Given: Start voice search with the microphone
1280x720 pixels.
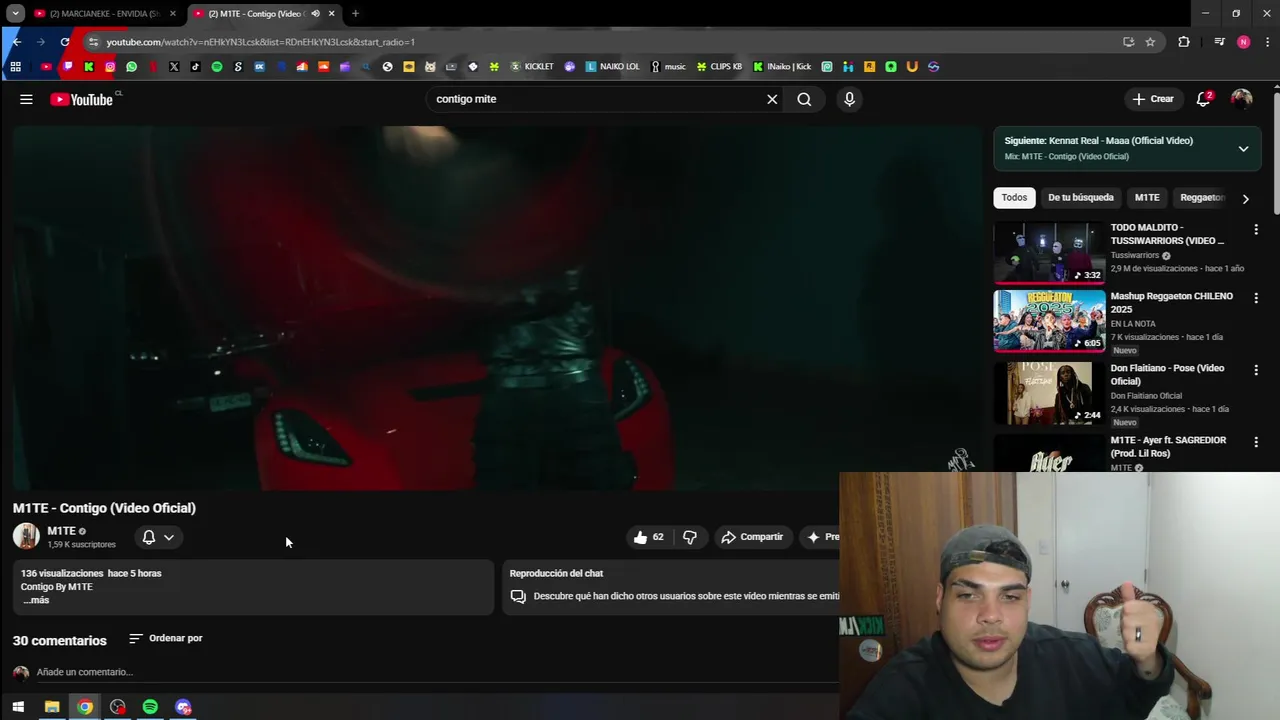Looking at the screenshot, I should point(849,99).
